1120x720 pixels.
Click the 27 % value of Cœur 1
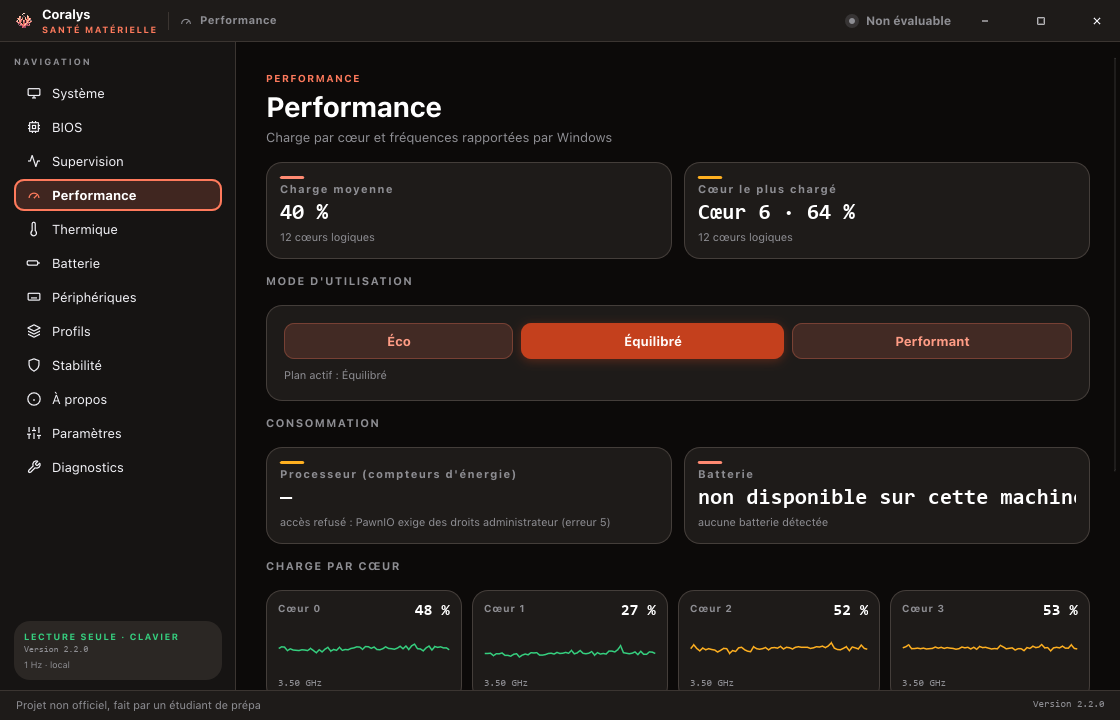click(x=639, y=610)
